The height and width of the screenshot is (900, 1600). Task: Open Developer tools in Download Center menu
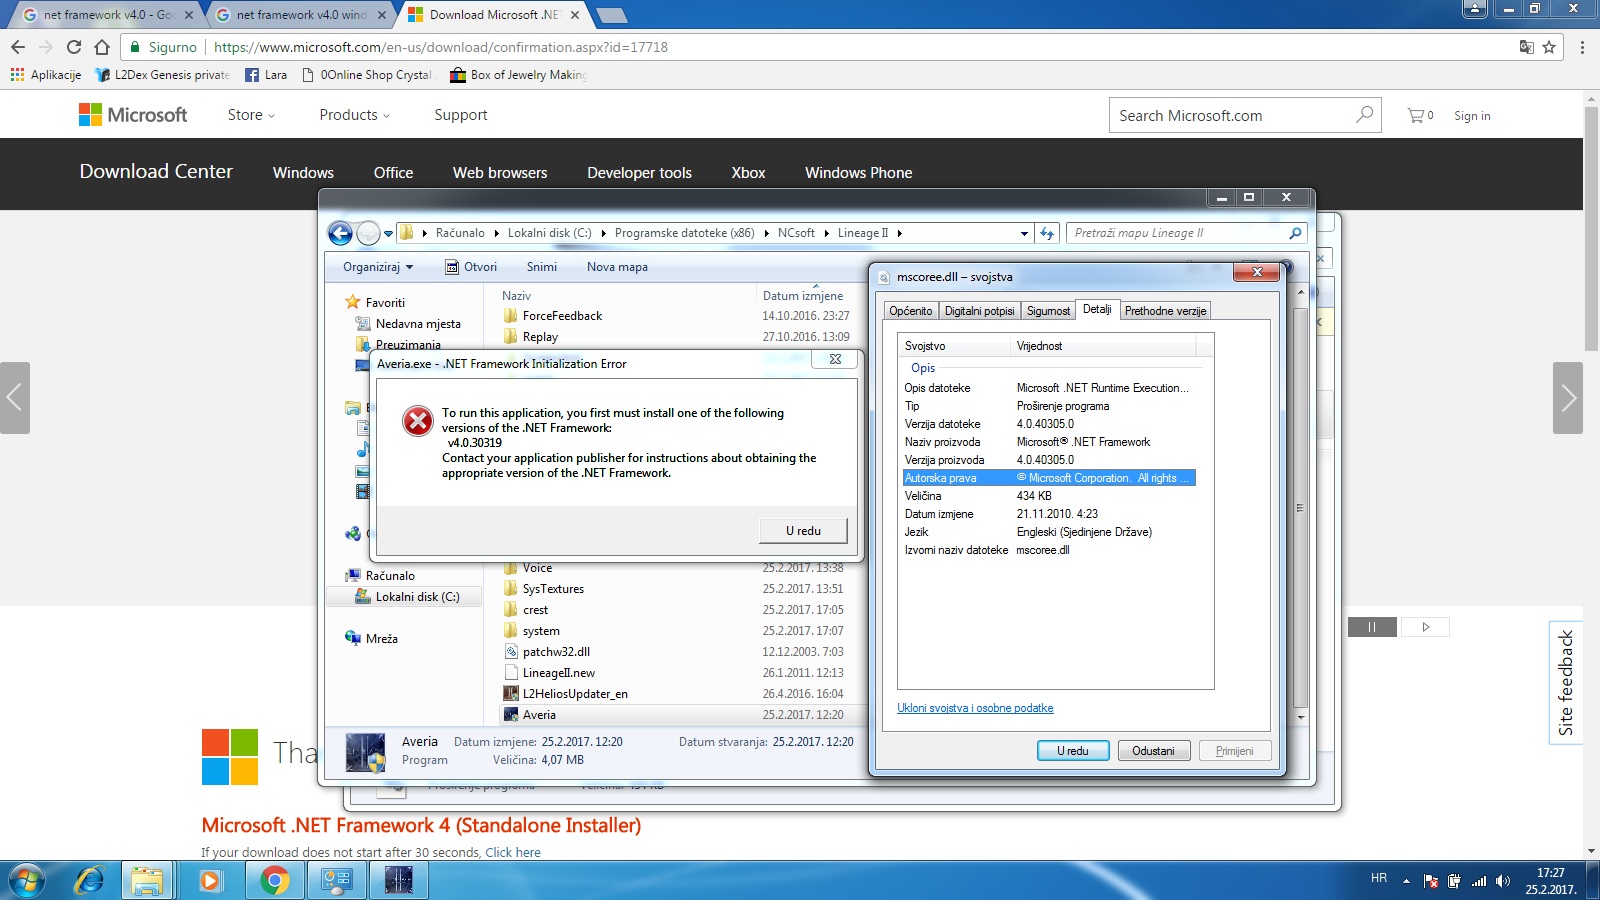639,172
